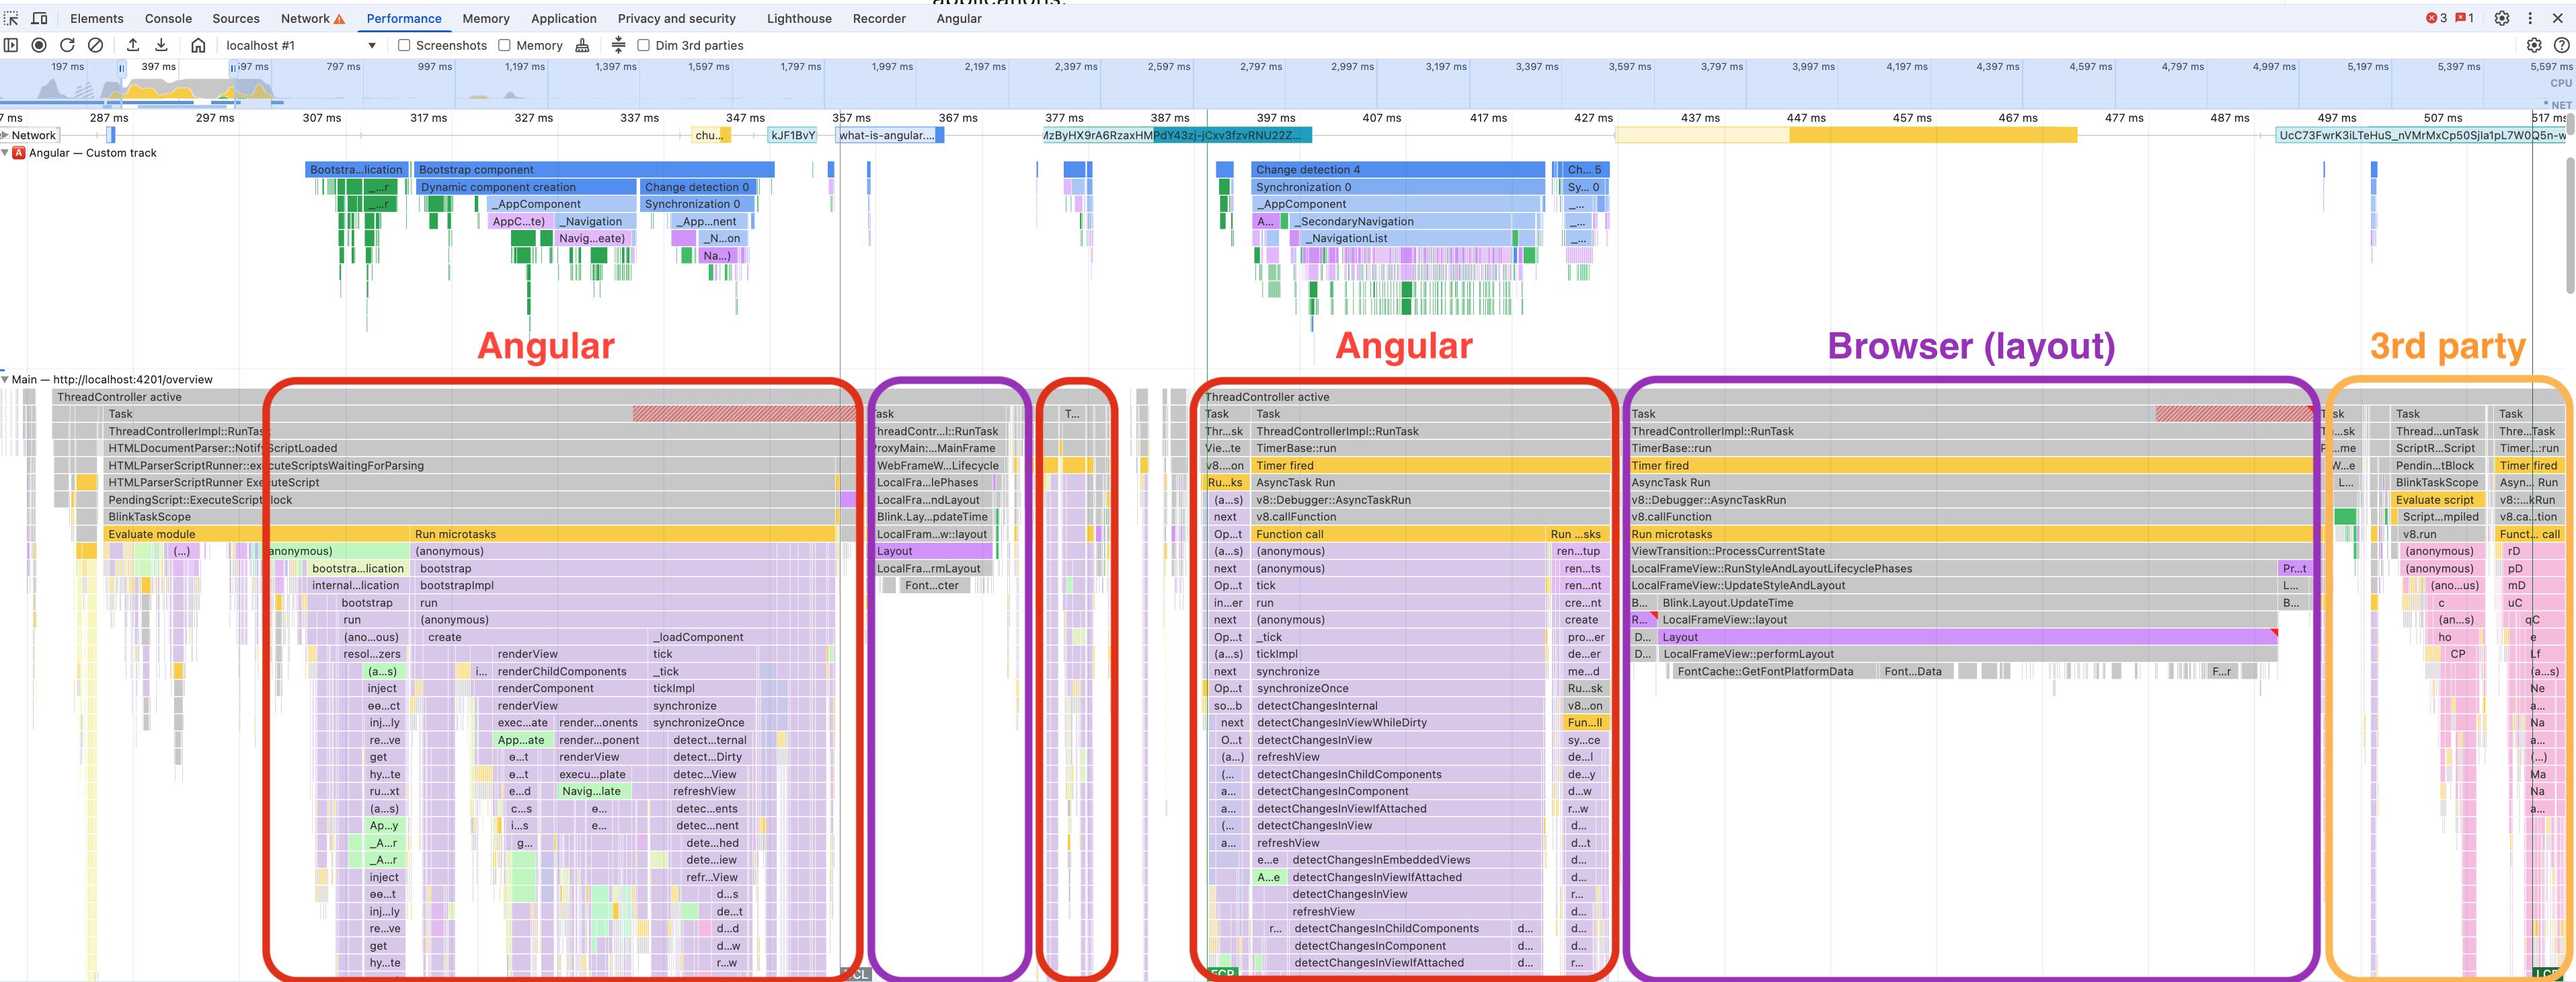Collapse the Main — localhost:4201/overview track
The width and height of the screenshot is (2576, 982).
(8, 379)
